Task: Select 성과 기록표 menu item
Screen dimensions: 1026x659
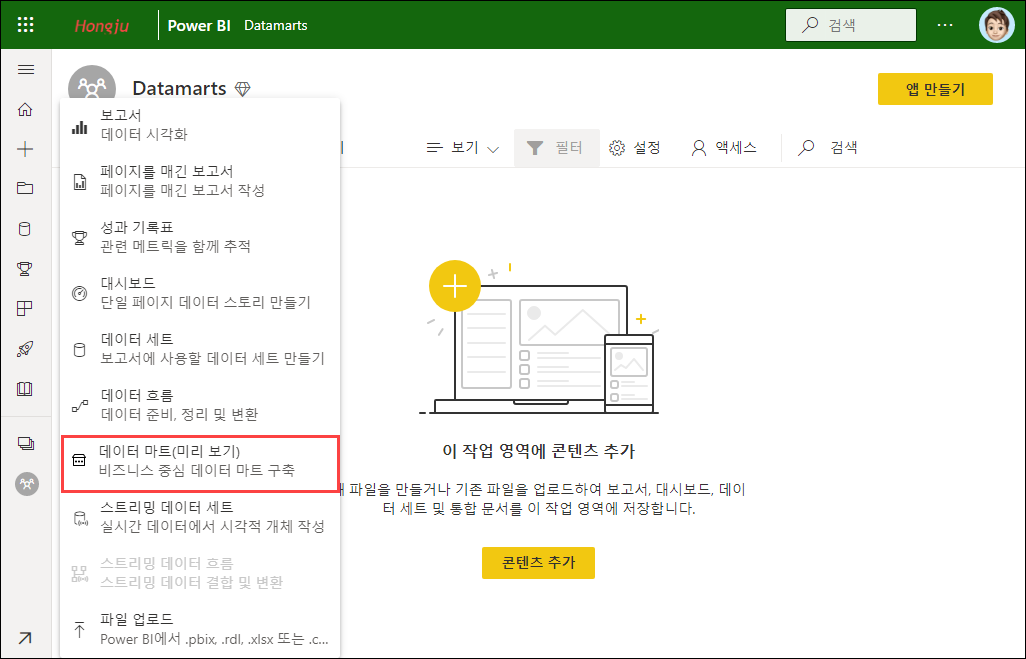Action: tap(200, 237)
